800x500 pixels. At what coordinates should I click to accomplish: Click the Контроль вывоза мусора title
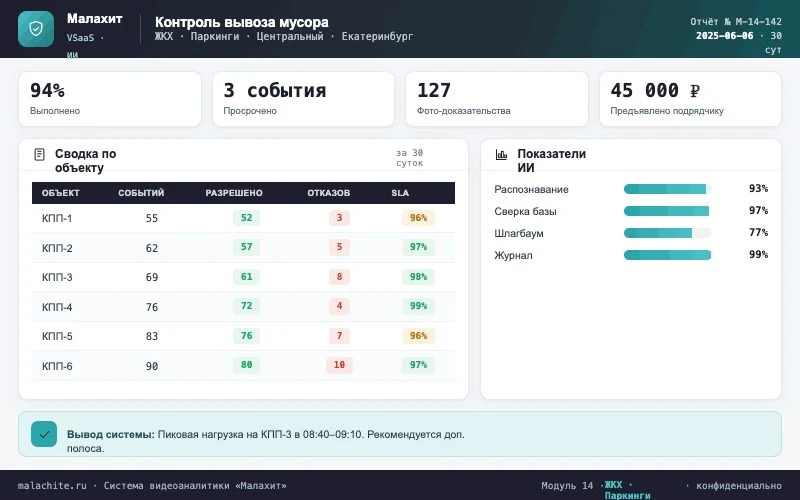point(242,22)
